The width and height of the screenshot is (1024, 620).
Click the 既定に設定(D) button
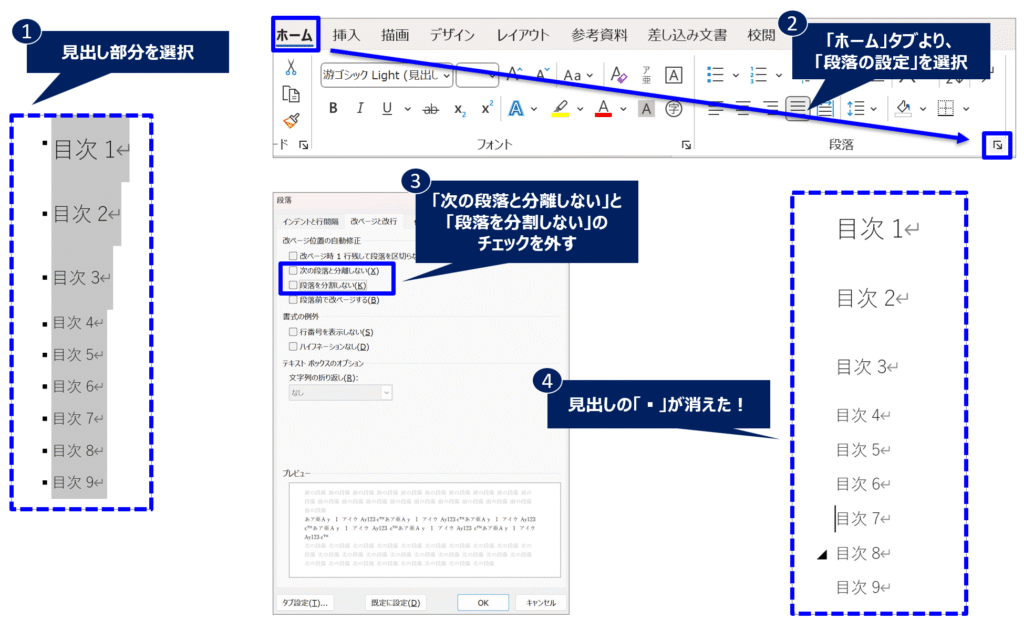click(395, 602)
